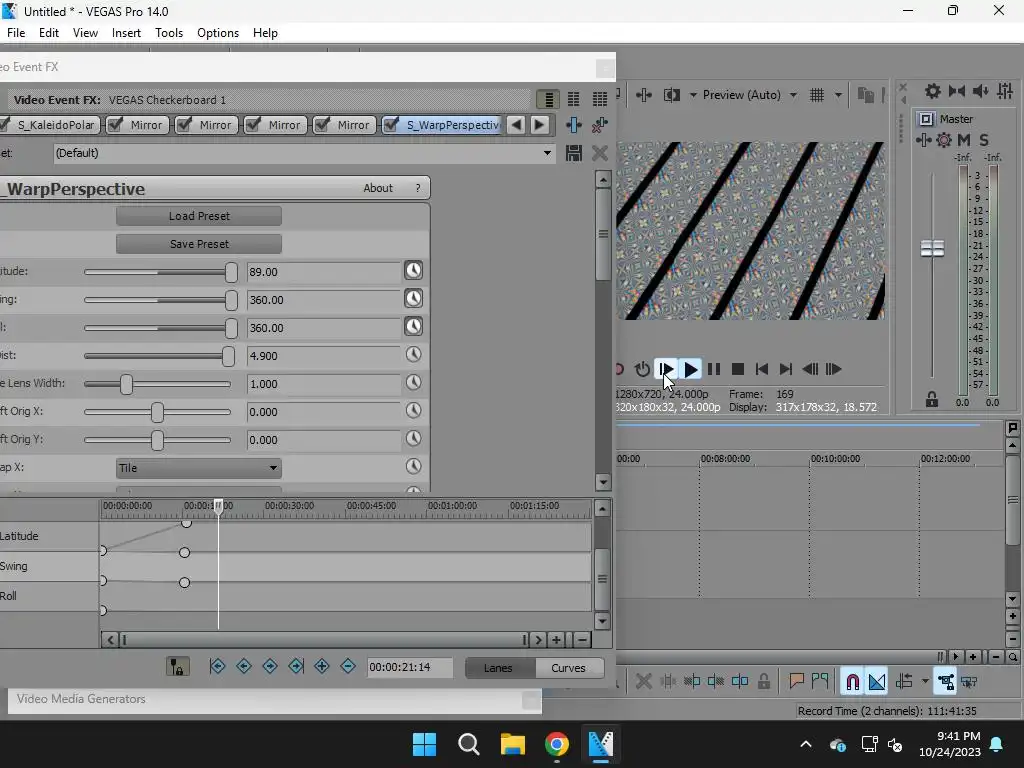Adjust the Lens Width slider handle
Viewport: 1024px width, 768px height.
pyautogui.click(x=126, y=384)
